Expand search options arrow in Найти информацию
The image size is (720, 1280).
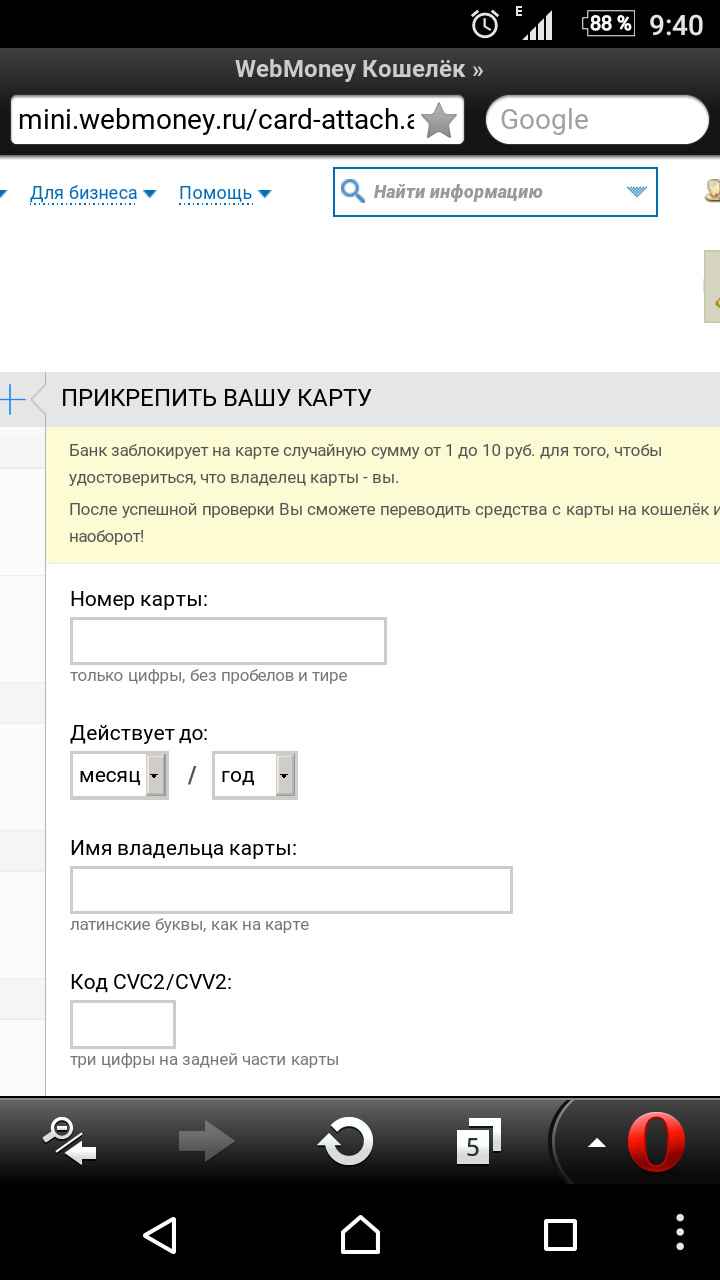click(636, 192)
